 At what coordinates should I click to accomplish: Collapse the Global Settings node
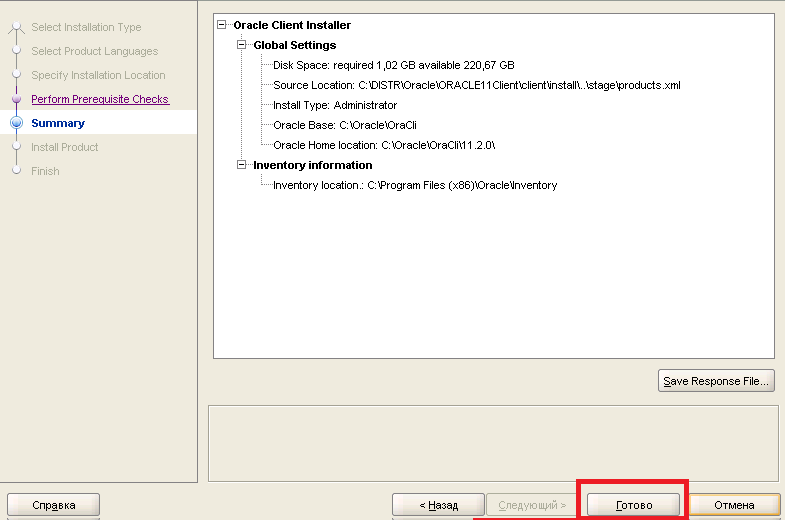coord(242,45)
